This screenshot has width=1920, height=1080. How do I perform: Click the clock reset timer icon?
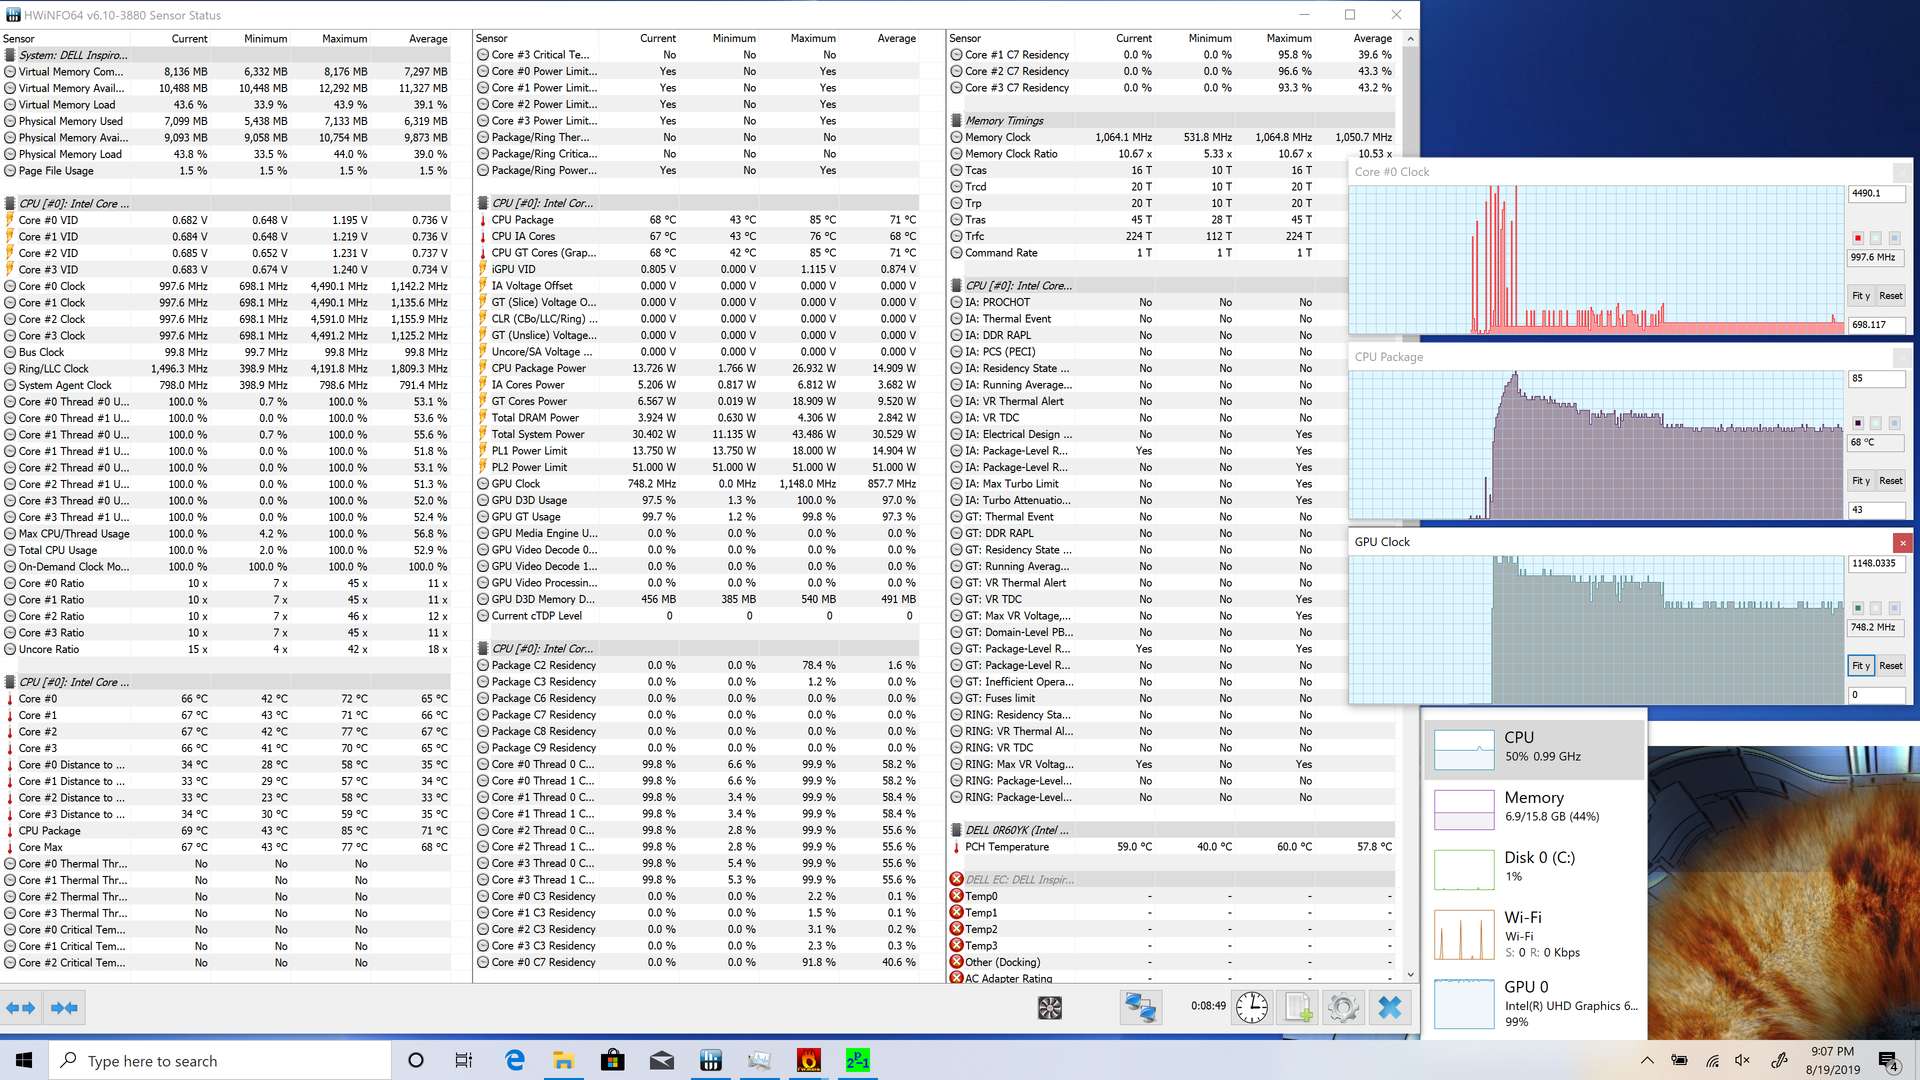[x=1251, y=1007]
